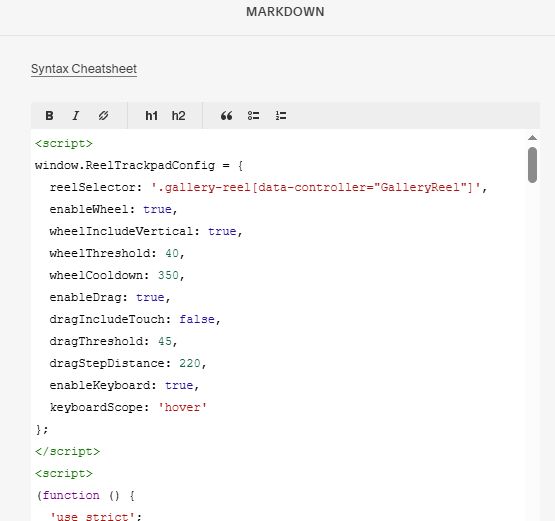The image size is (555, 521).
Task: Click the opening script tag line
Action: pyautogui.click(x=64, y=143)
